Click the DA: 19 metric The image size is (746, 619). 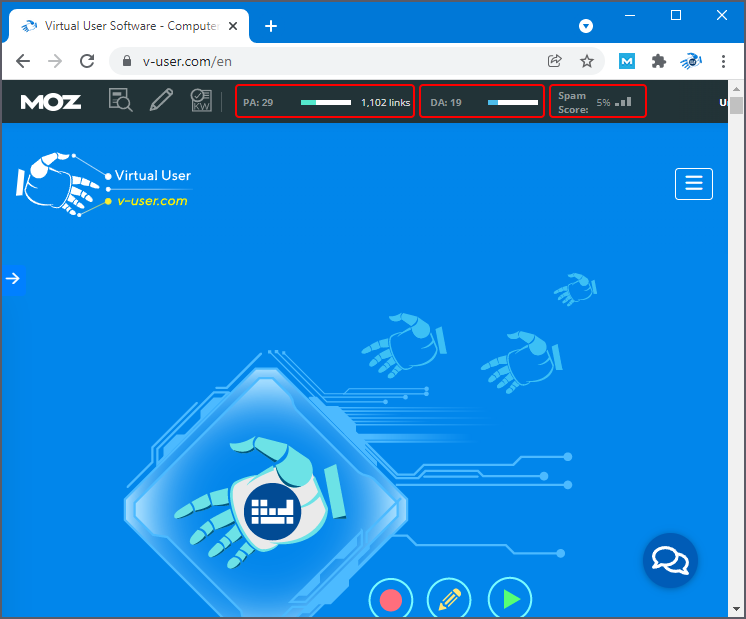tap(446, 103)
